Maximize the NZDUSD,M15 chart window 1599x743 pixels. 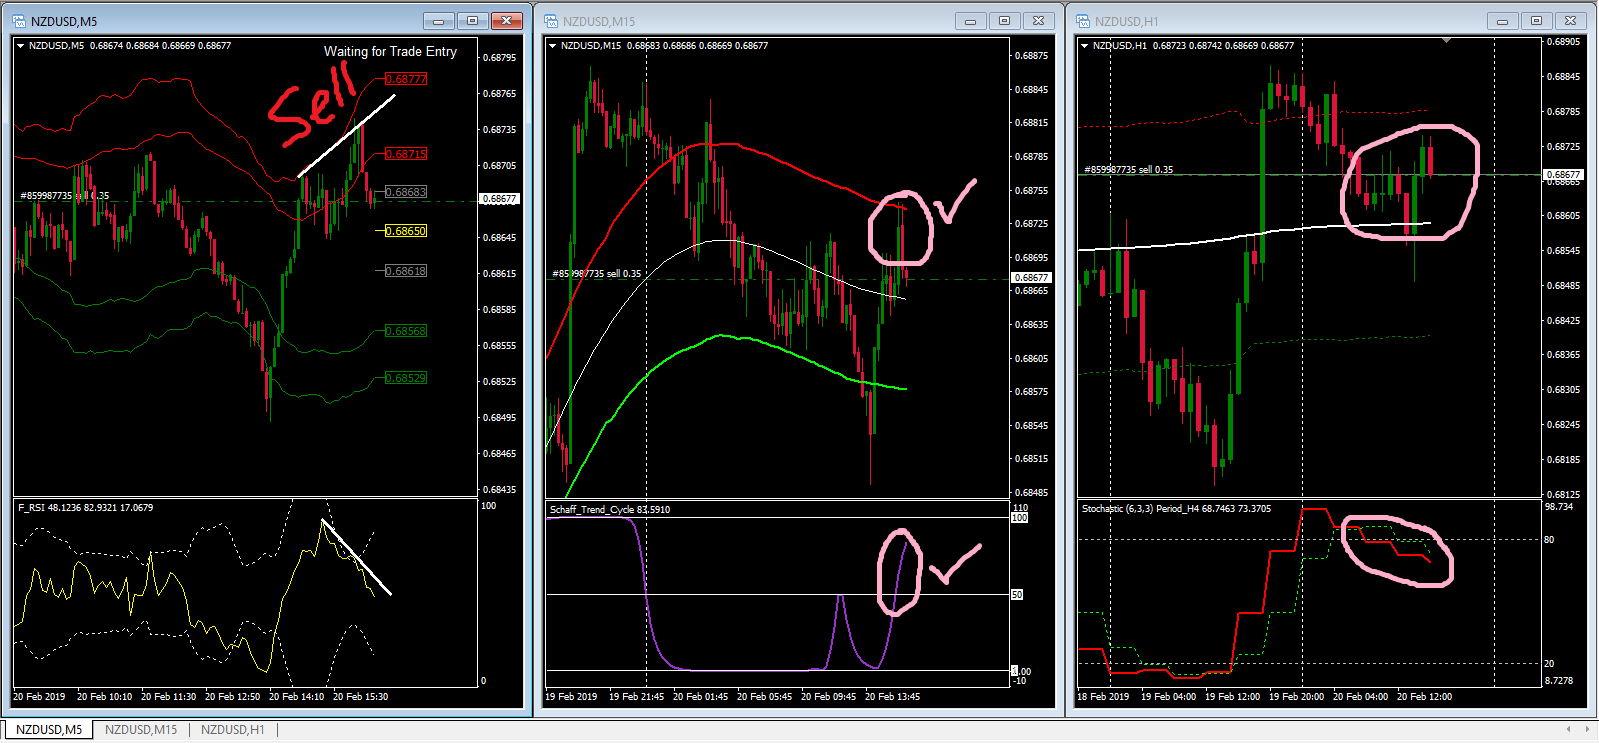(x=1004, y=21)
